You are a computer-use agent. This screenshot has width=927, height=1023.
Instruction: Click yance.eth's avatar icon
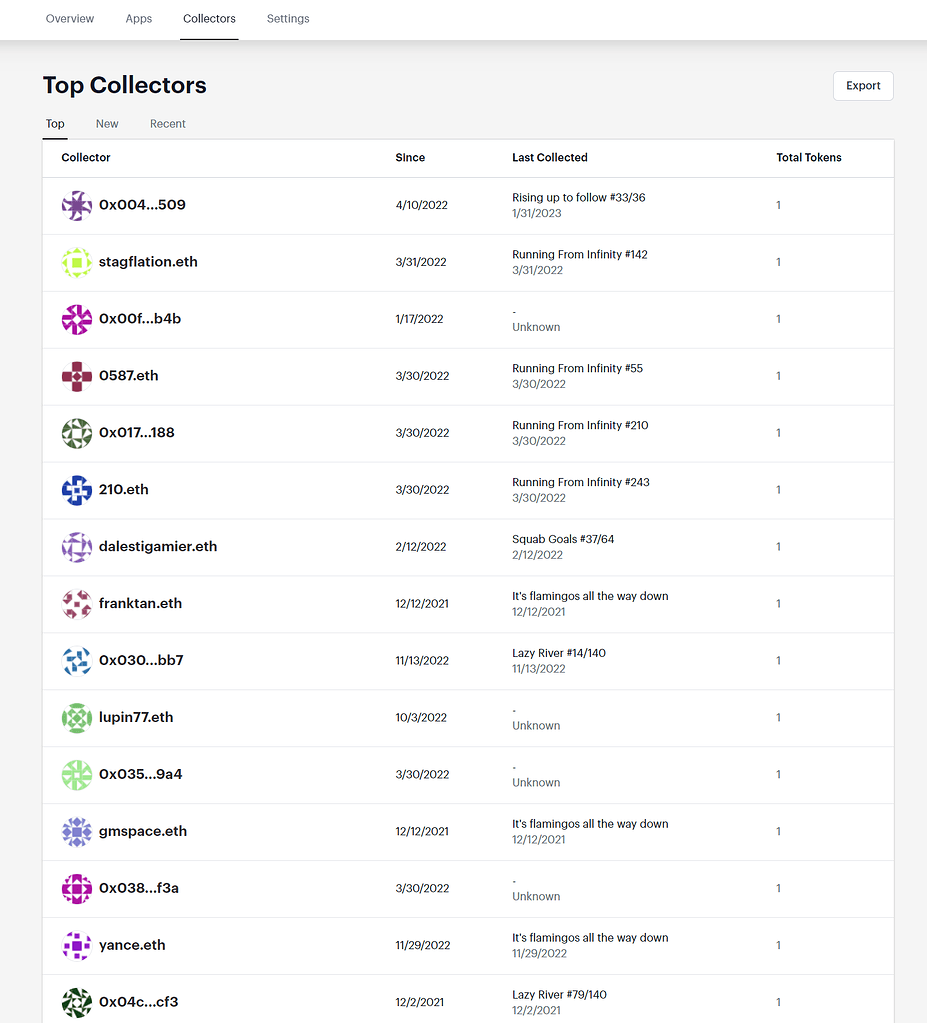click(76, 945)
